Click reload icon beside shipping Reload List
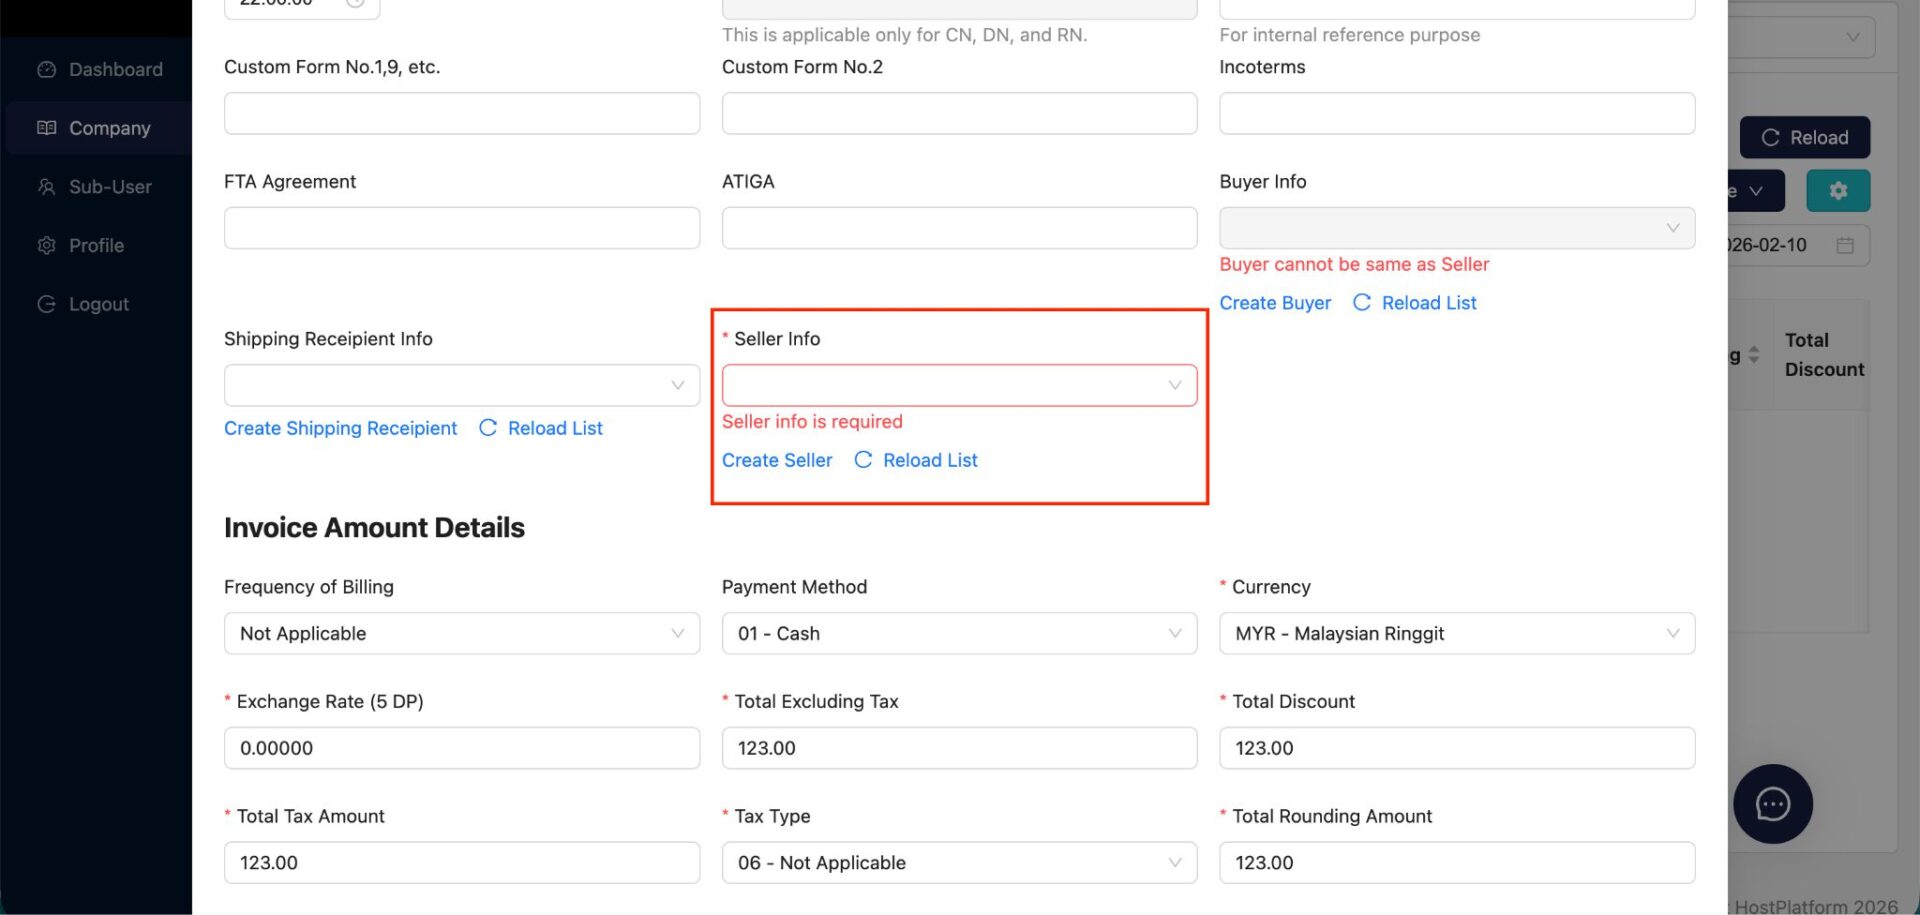Screen dimensions: 1920x915 pyautogui.click(x=488, y=428)
